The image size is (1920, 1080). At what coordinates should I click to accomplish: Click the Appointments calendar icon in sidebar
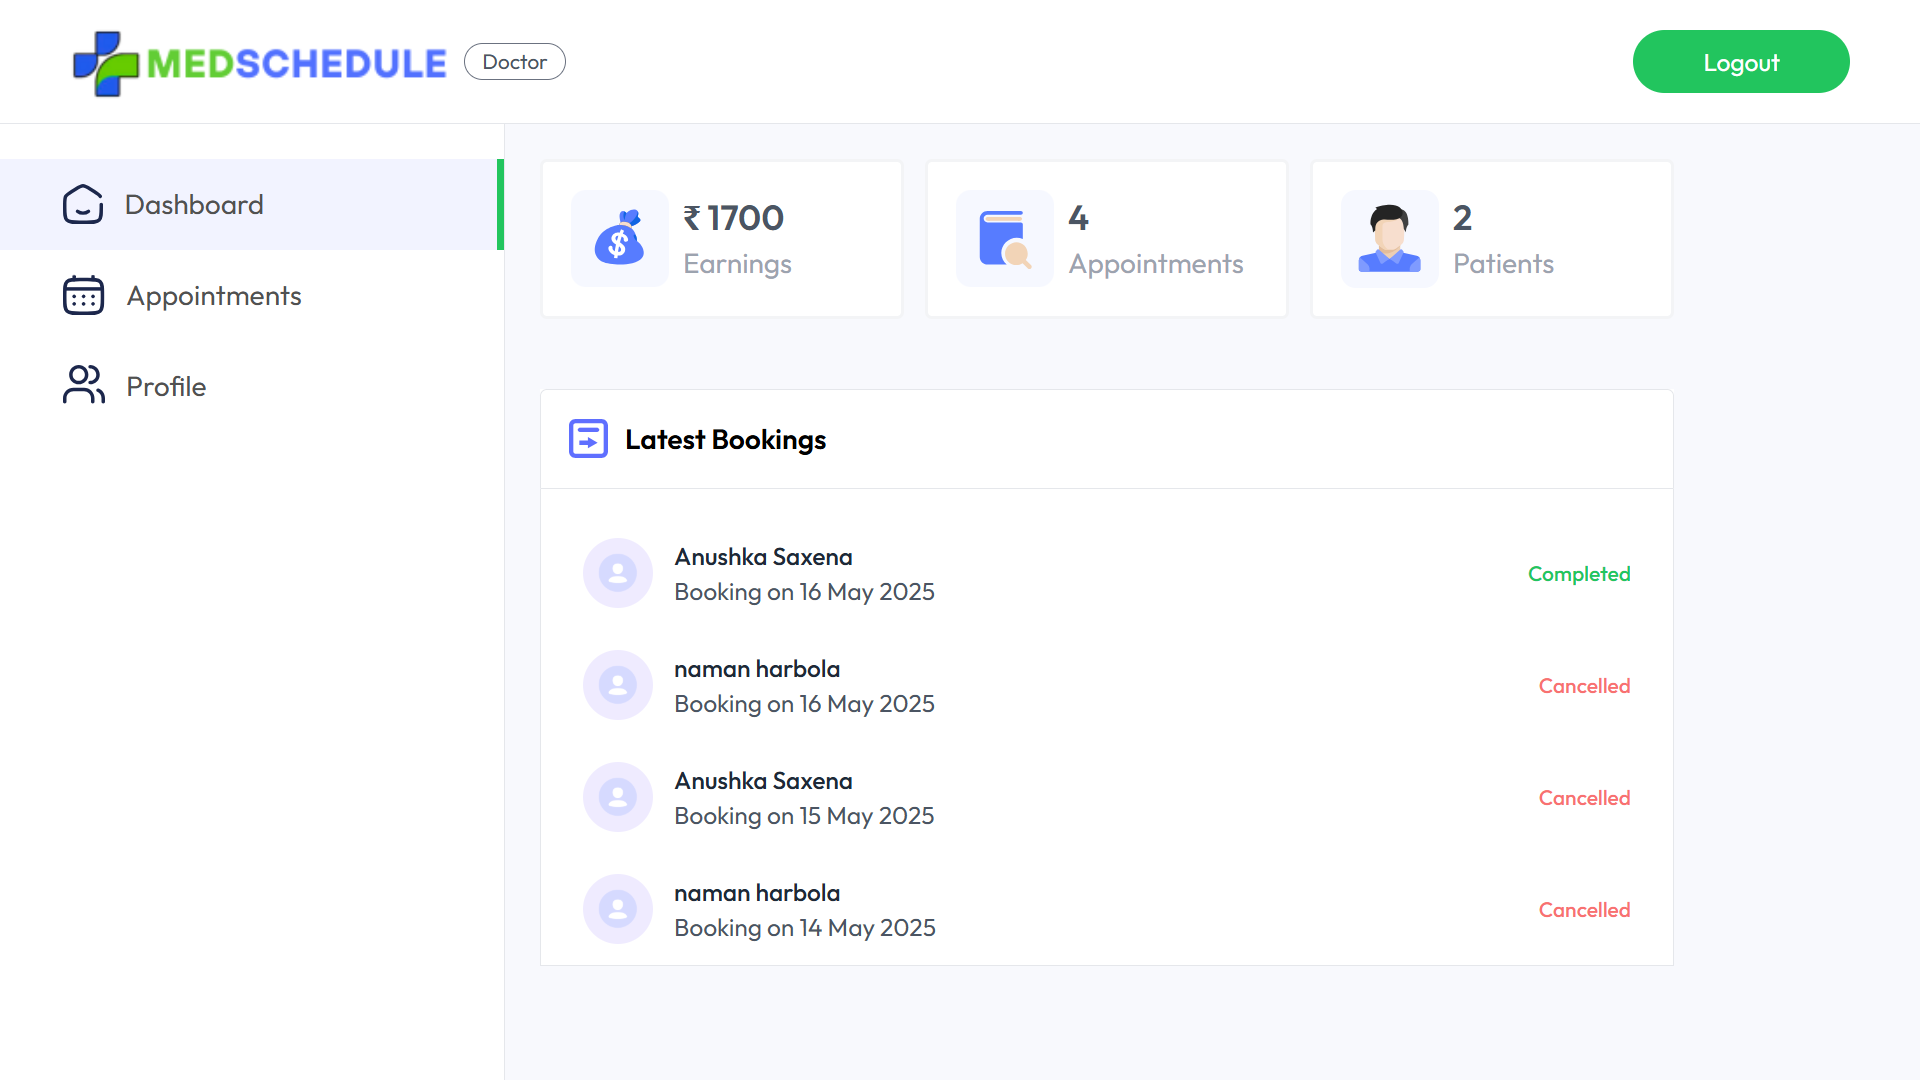pyautogui.click(x=83, y=296)
